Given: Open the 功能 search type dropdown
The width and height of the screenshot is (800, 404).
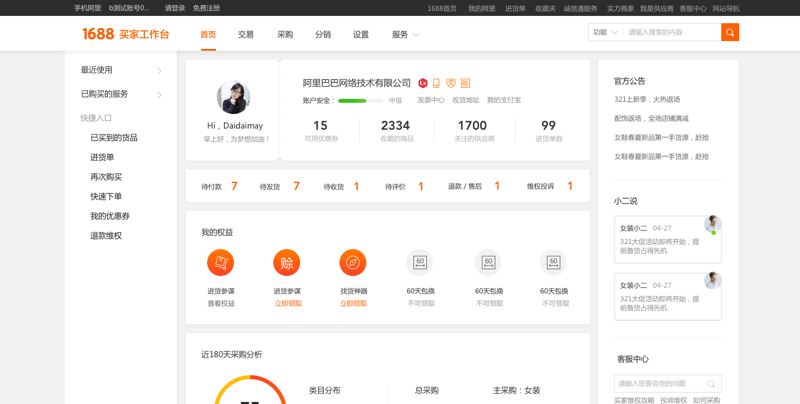Looking at the screenshot, I should pyautogui.click(x=605, y=32).
